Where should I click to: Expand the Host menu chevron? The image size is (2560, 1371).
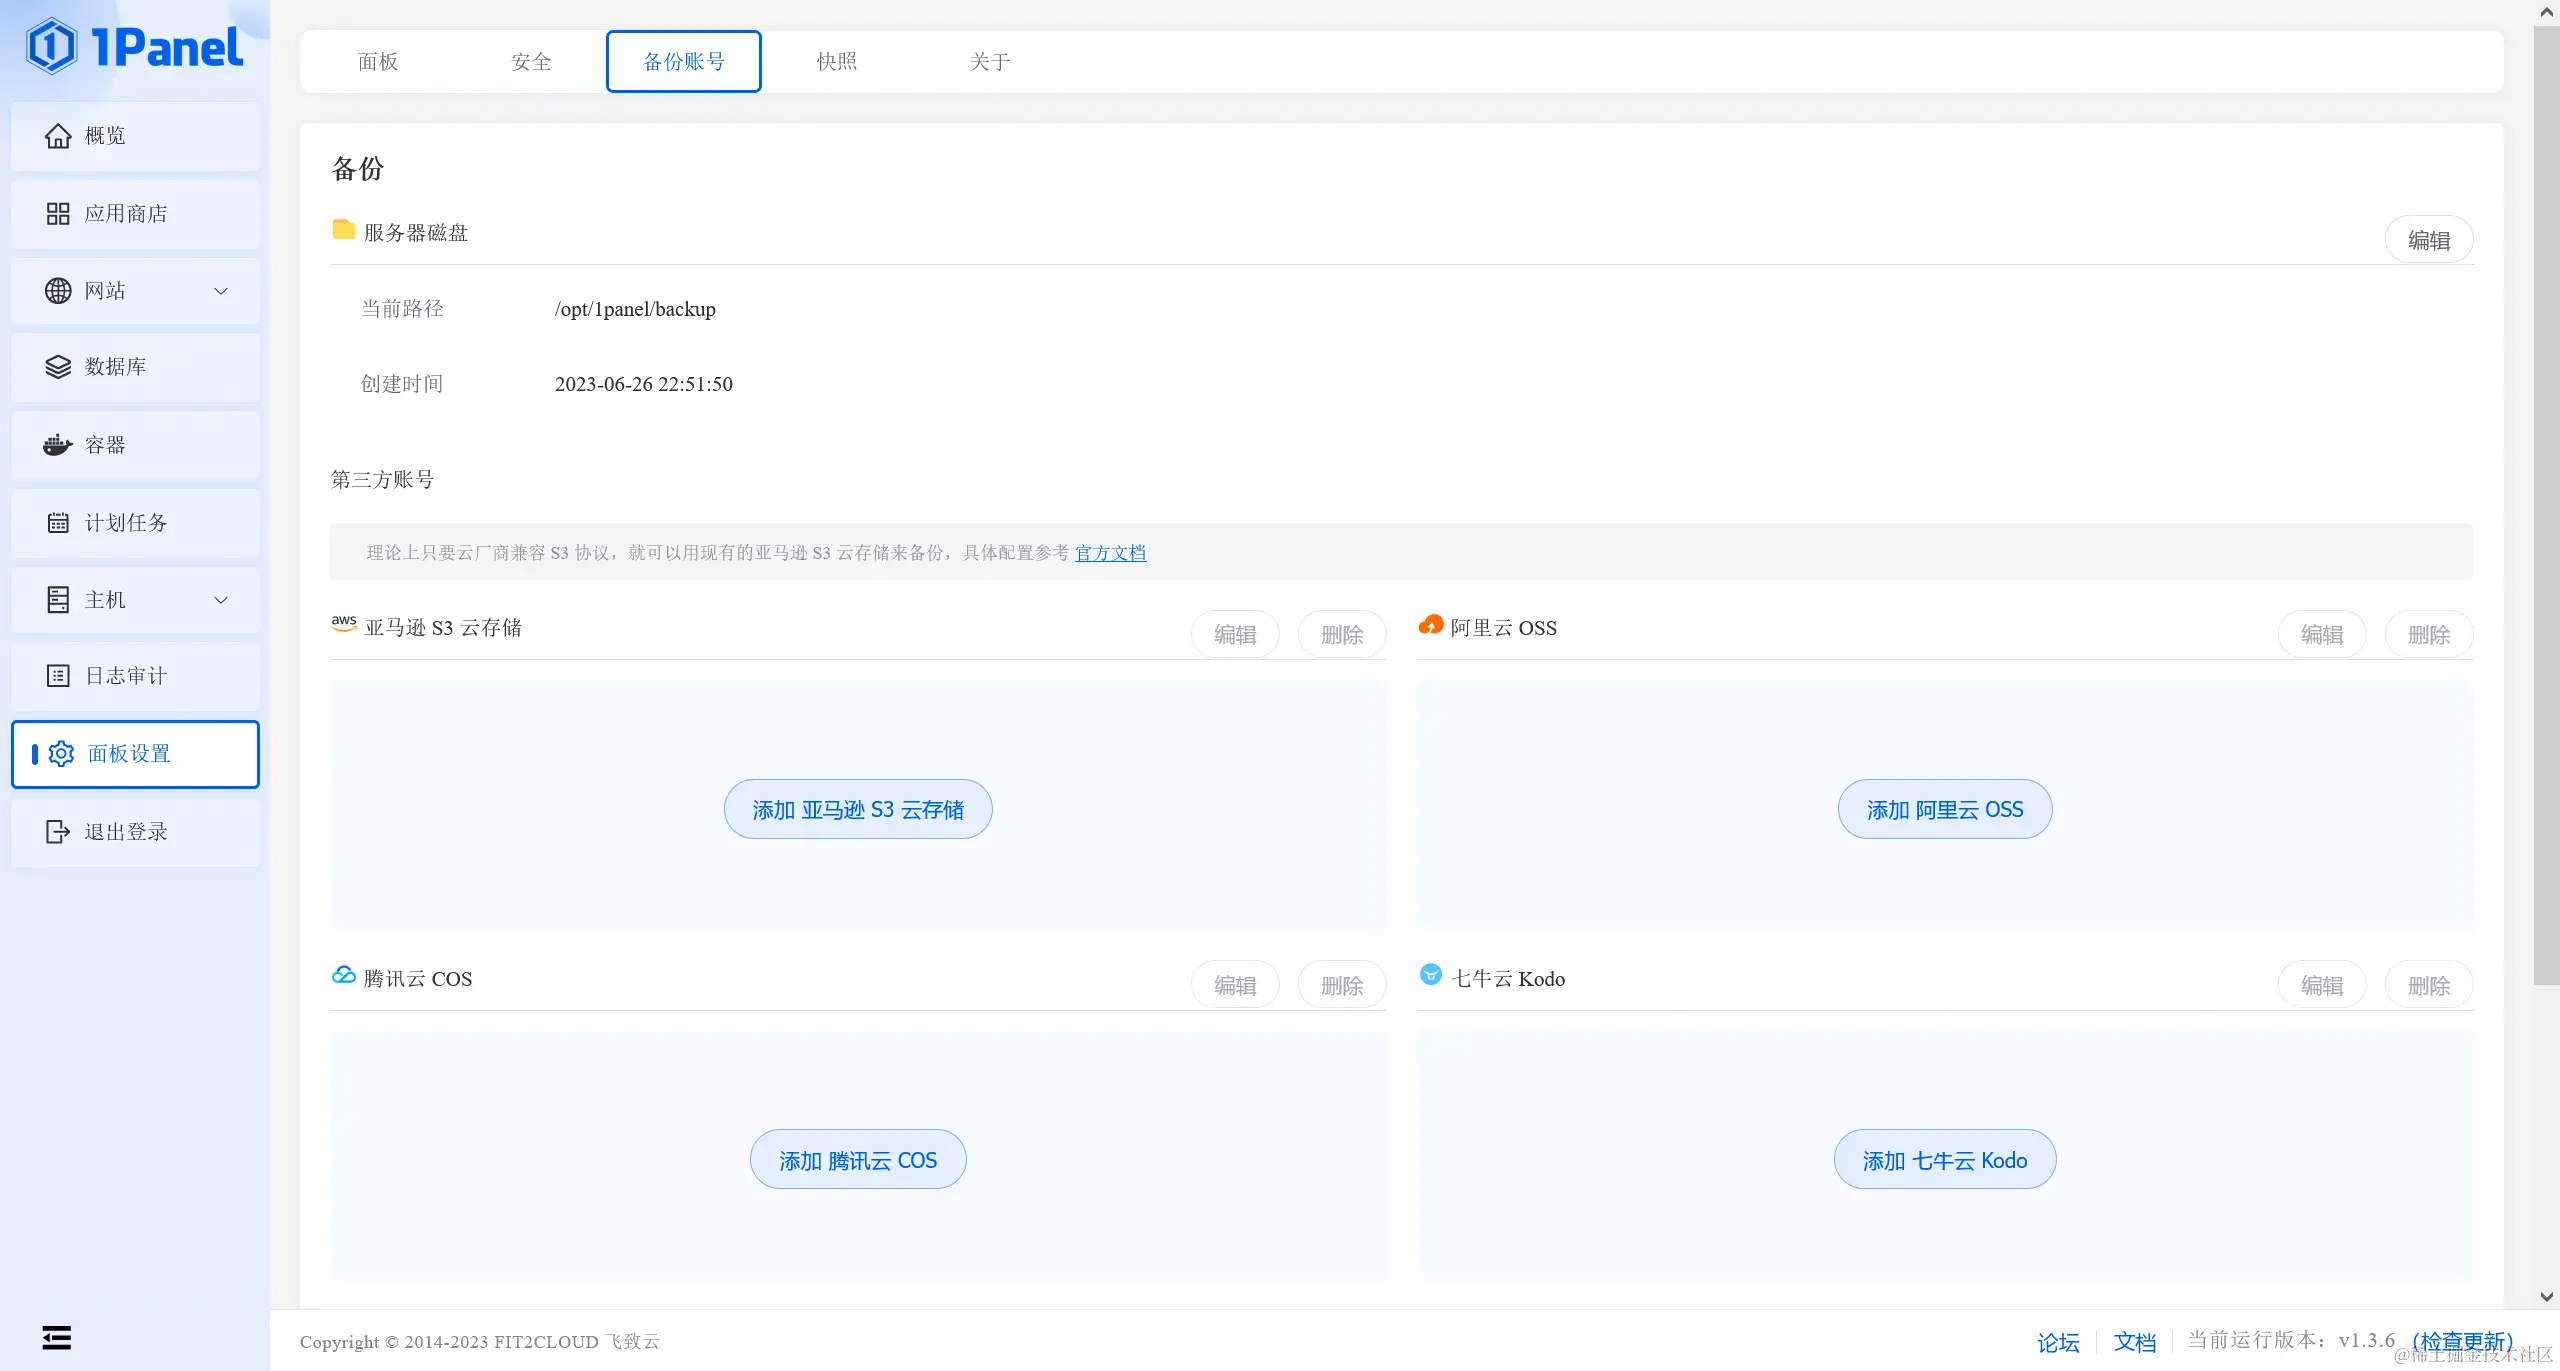click(x=221, y=600)
